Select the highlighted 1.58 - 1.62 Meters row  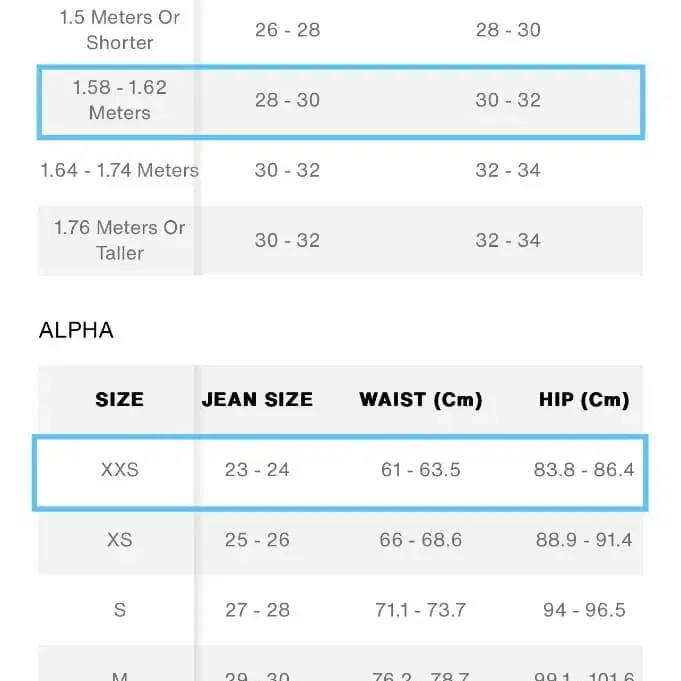click(341, 102)
